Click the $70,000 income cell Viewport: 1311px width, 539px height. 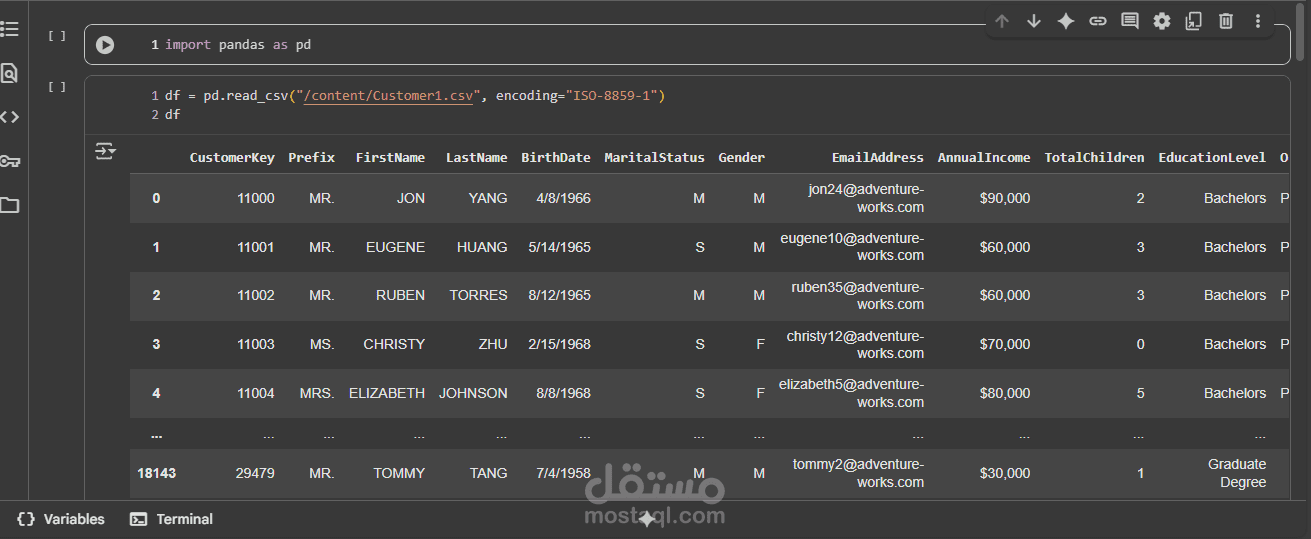1005,344
